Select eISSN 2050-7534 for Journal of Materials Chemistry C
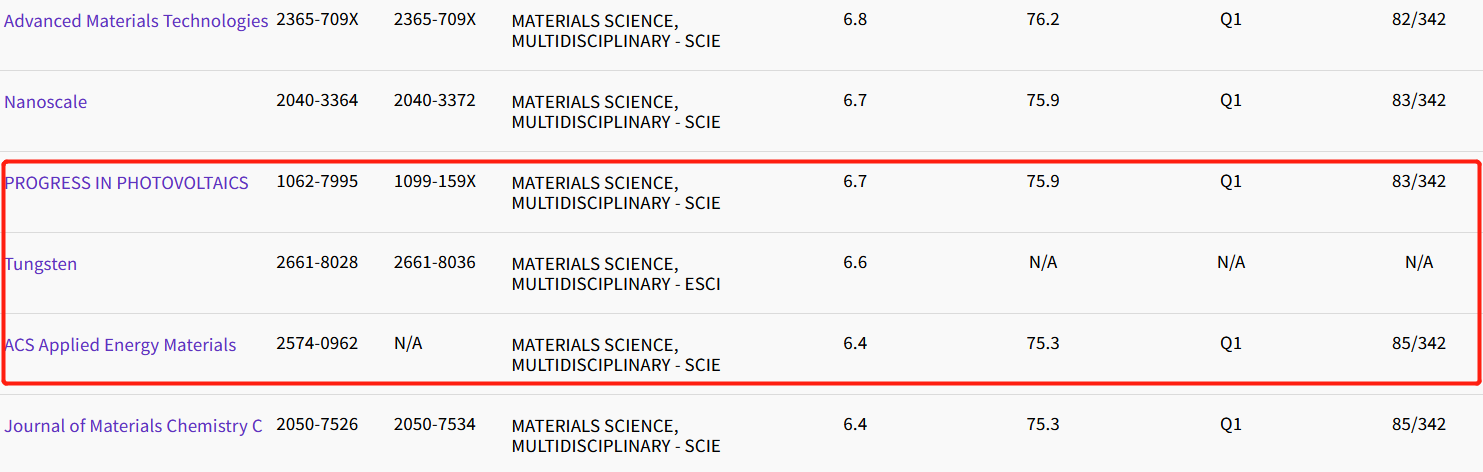Image resolution: width=1483 pixels, height=472 pixels. (x=435, y=425)
